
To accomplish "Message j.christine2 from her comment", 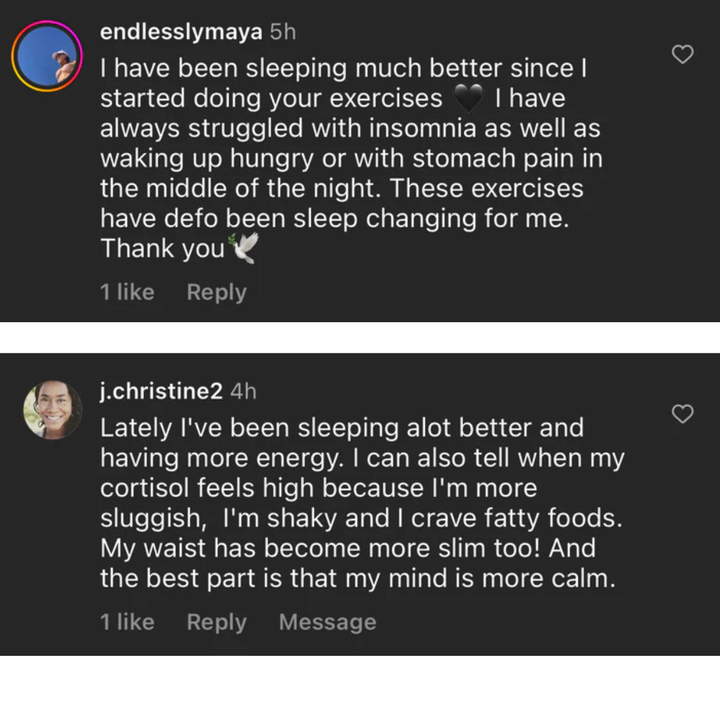I will [x=327, y=622].
